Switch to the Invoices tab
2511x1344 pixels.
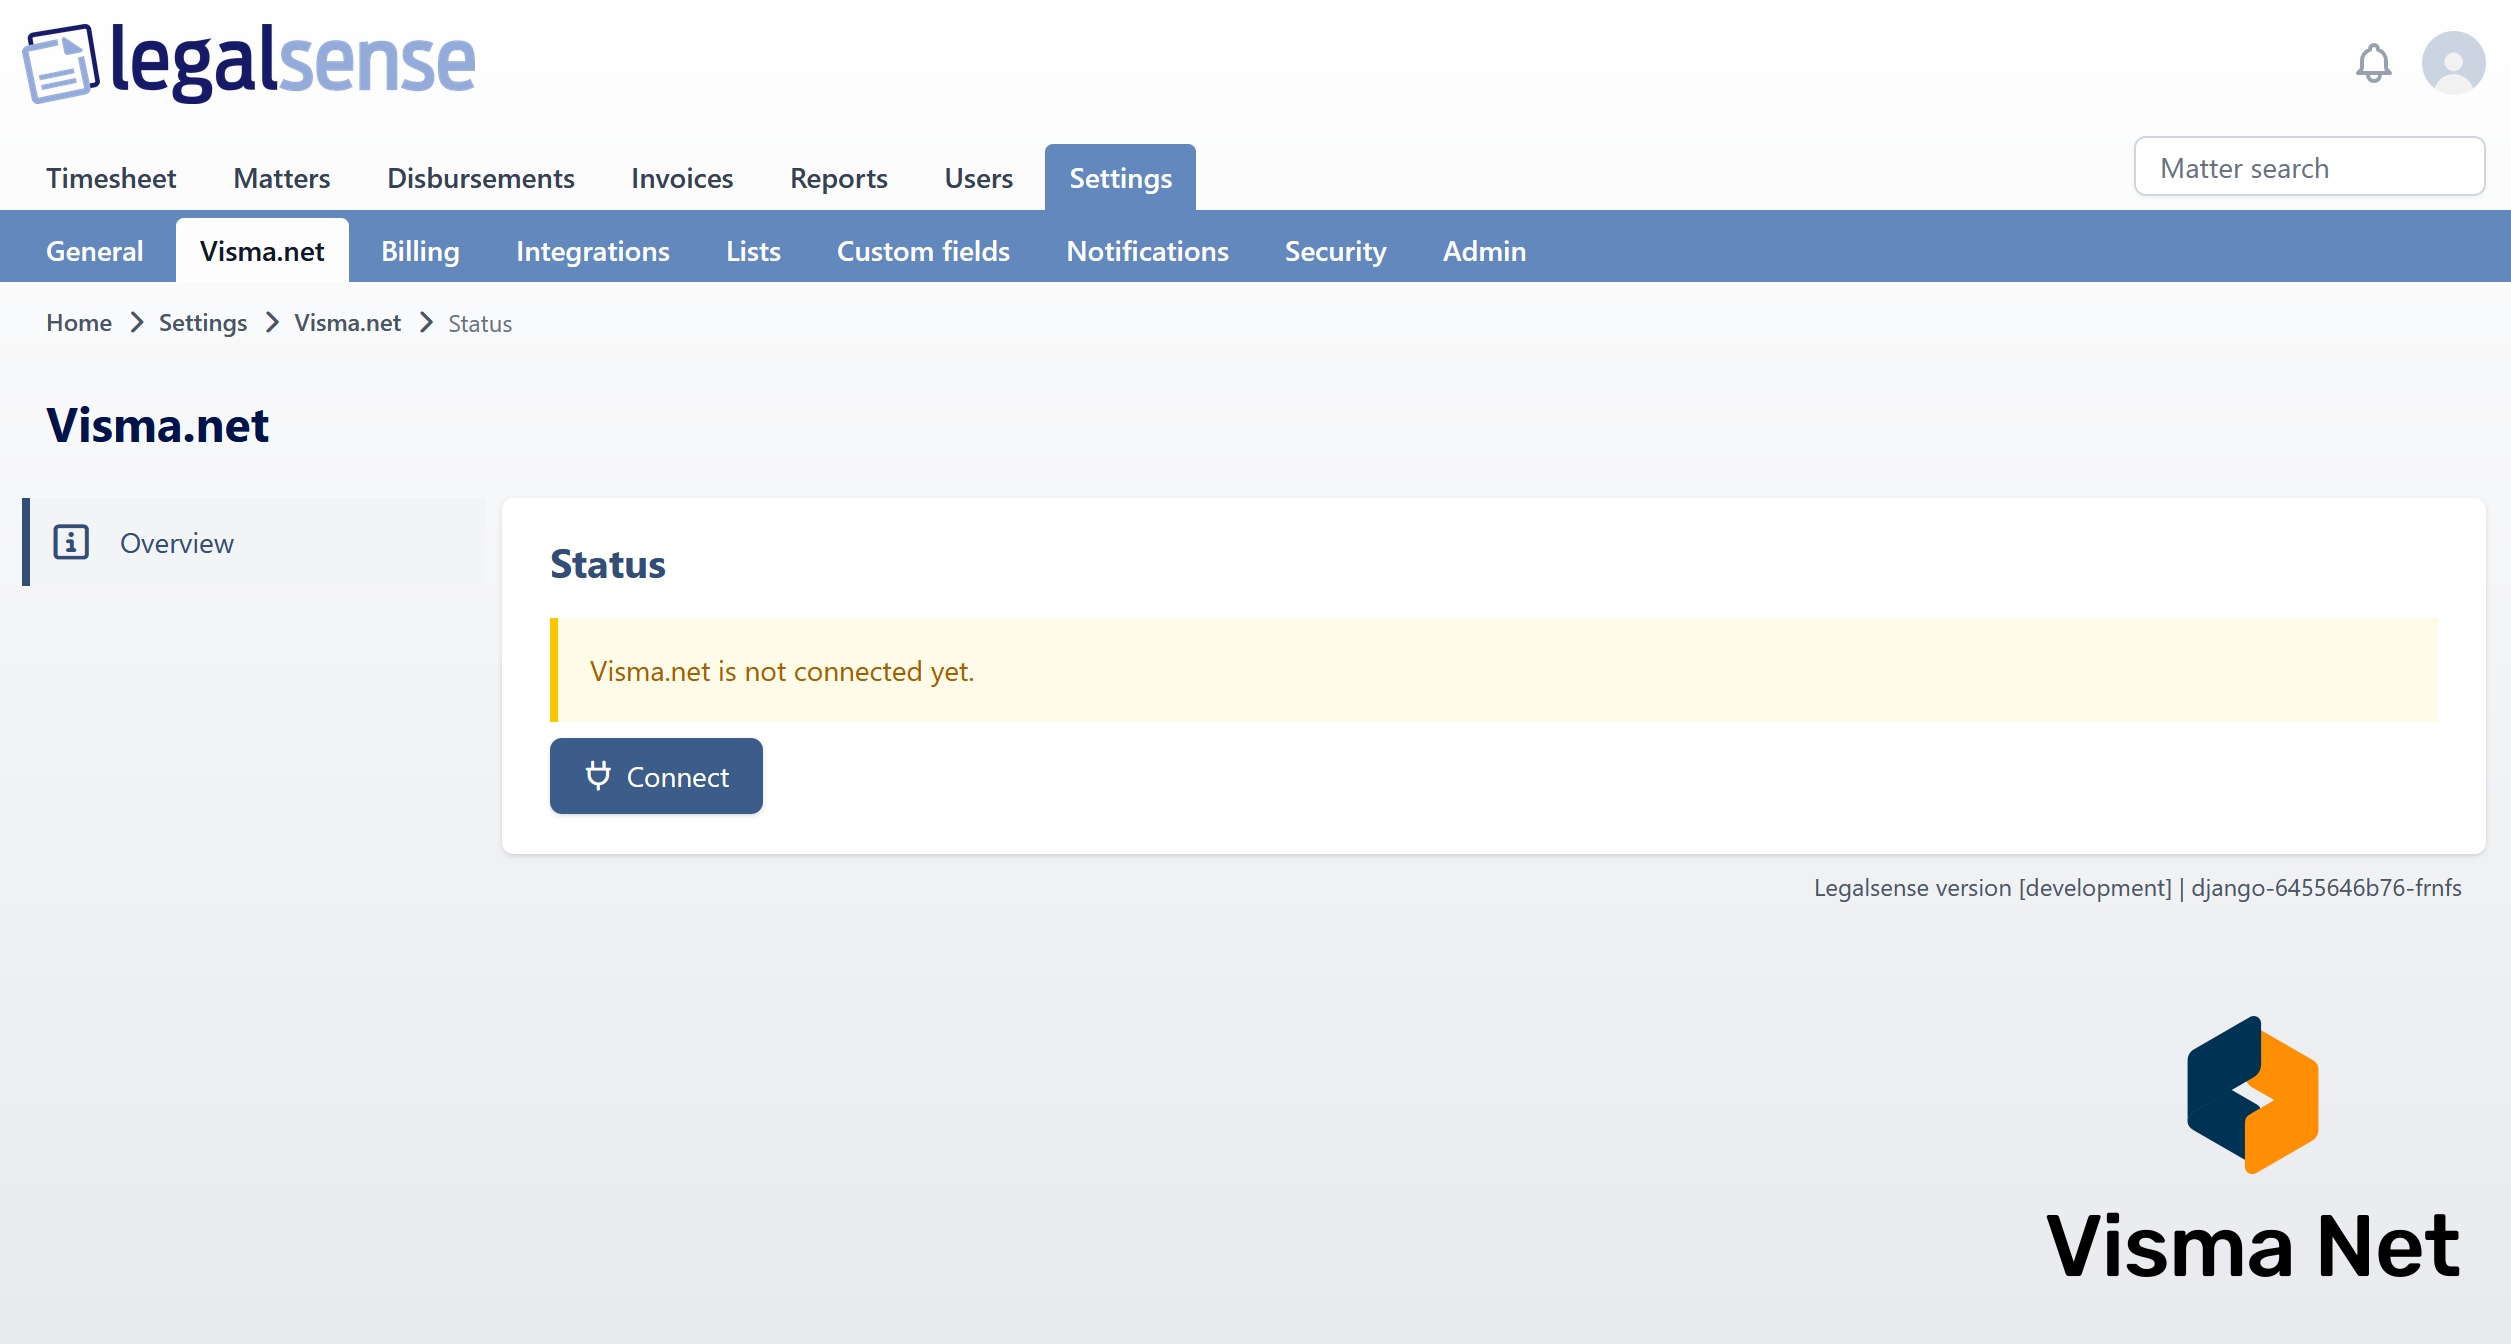click(x=682, y=178)
